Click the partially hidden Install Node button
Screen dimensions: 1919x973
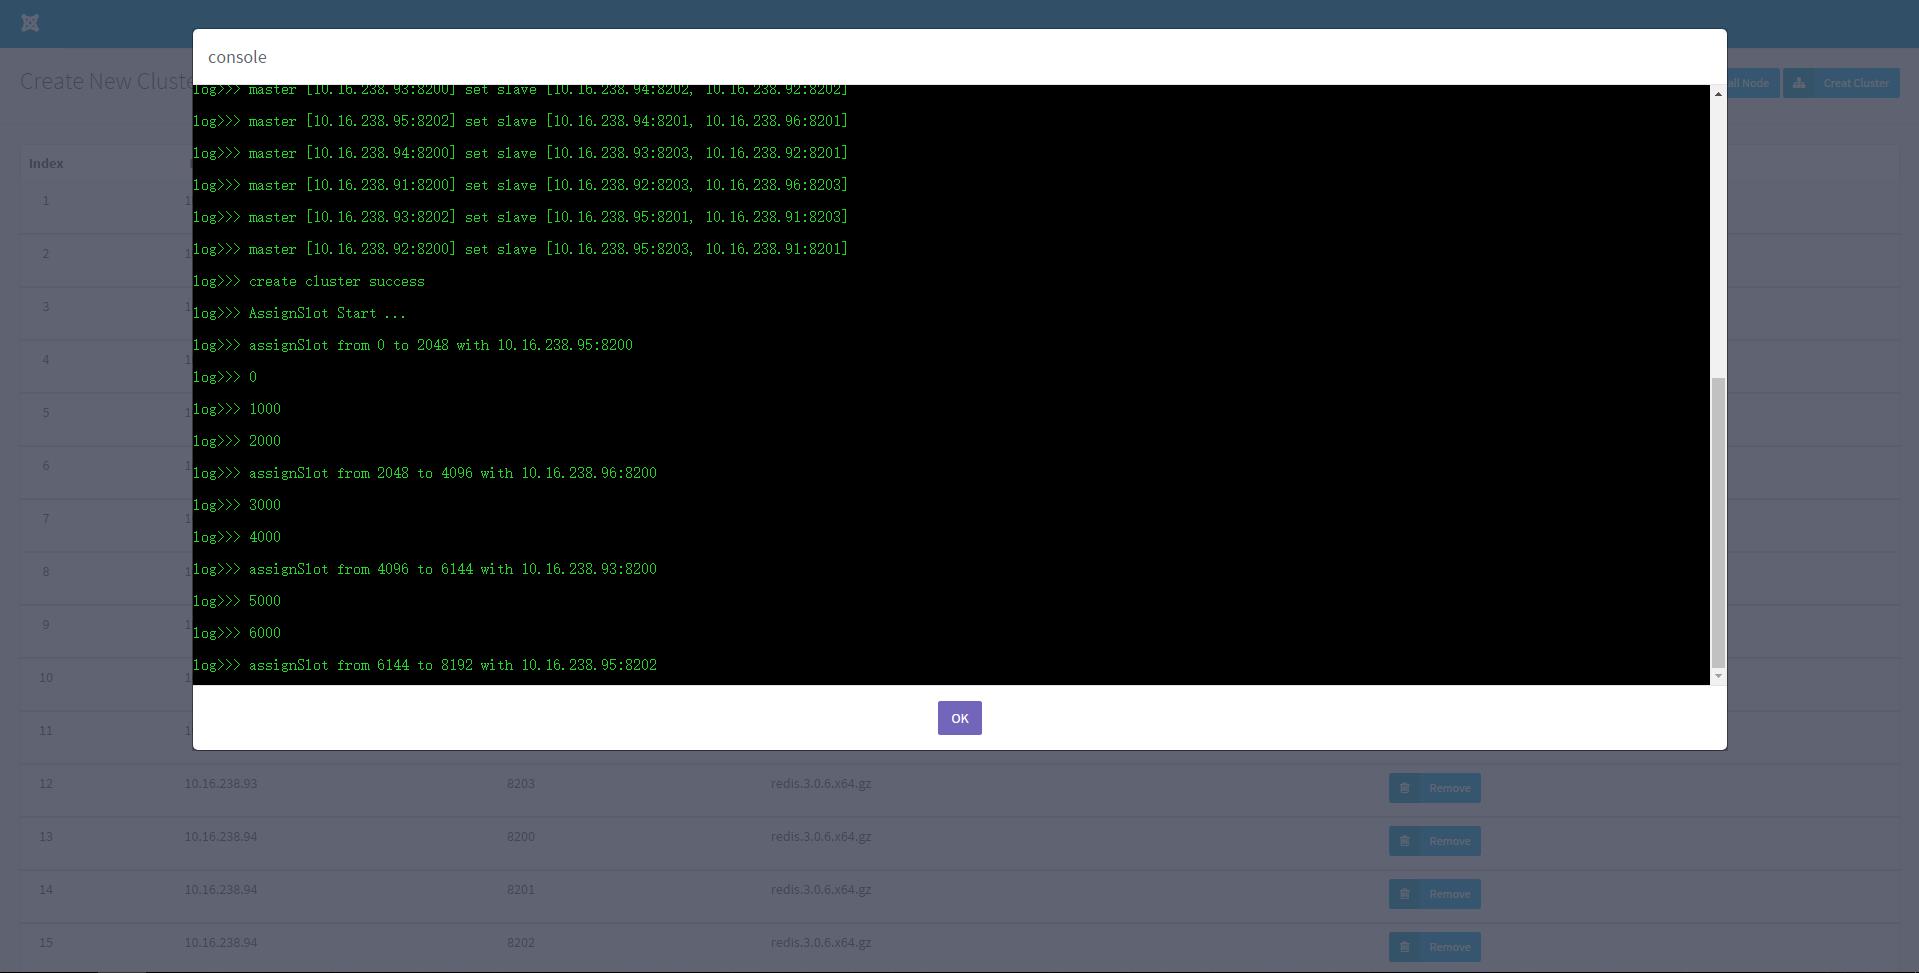click(x=1752, y=83)
